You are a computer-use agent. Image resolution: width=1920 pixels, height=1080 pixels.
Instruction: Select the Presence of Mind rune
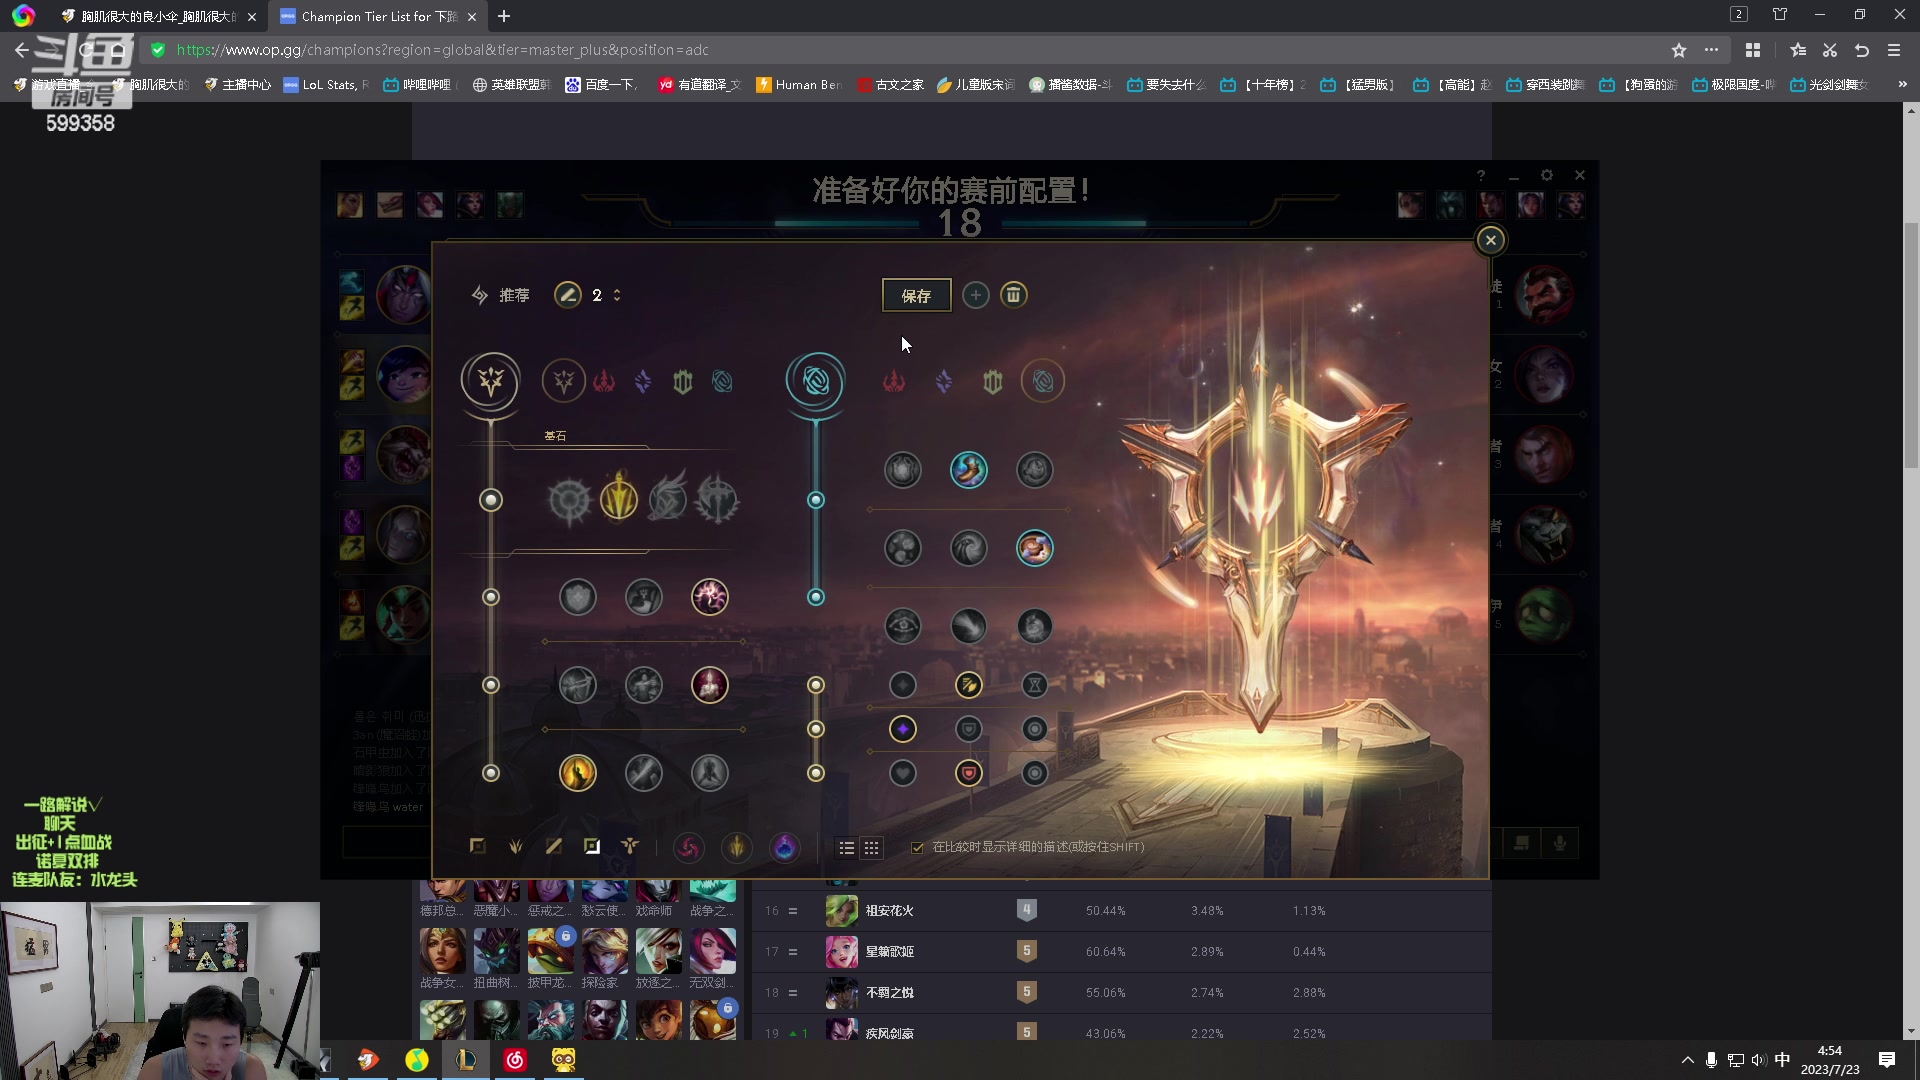pyautogui.click(x=710, y=597)
